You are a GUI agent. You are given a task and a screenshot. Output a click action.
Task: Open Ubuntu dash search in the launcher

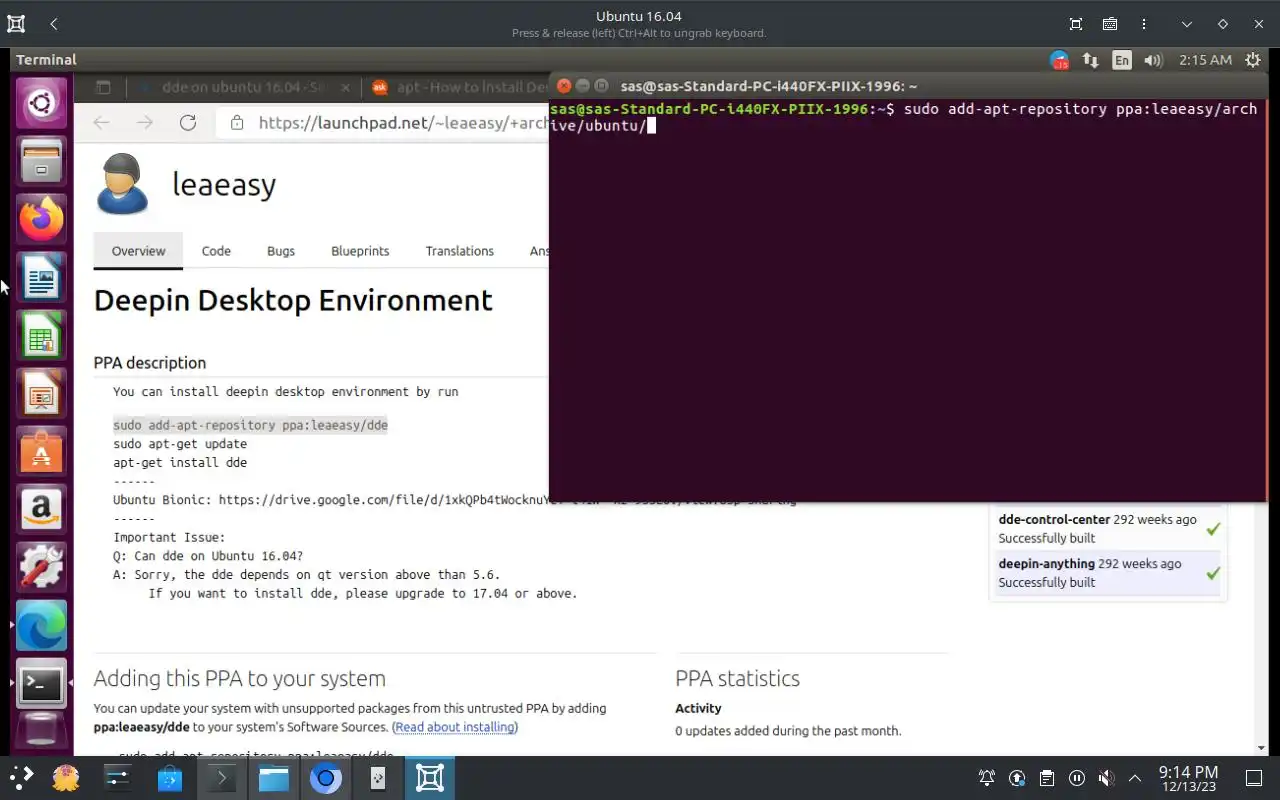click(41, 102)
